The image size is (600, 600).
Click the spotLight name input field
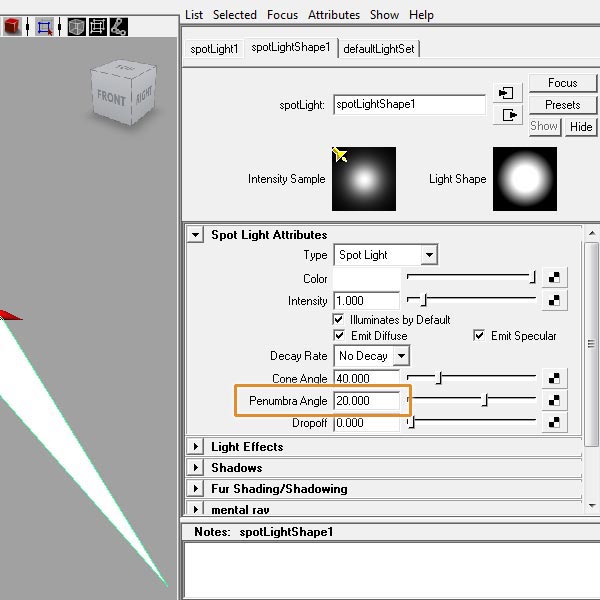click(x=409, y=104)
